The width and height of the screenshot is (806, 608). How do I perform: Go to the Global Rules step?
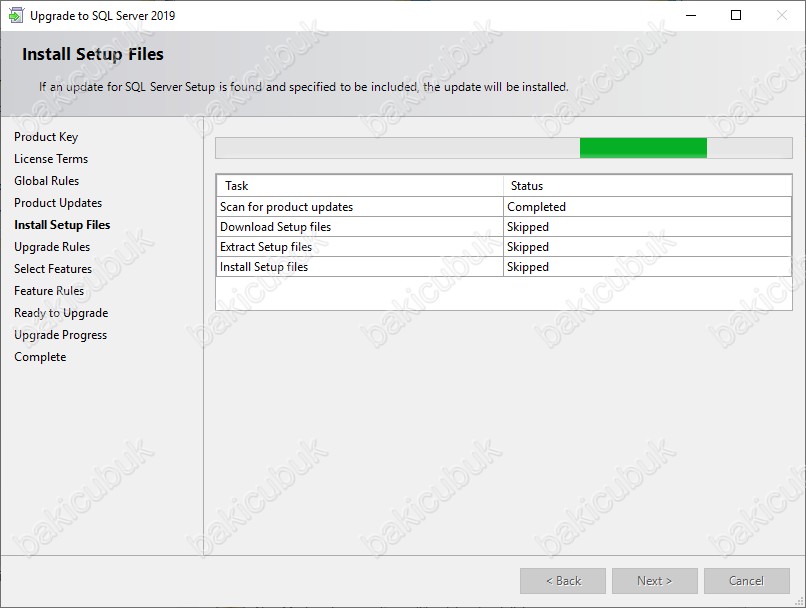tap(46, 181)
